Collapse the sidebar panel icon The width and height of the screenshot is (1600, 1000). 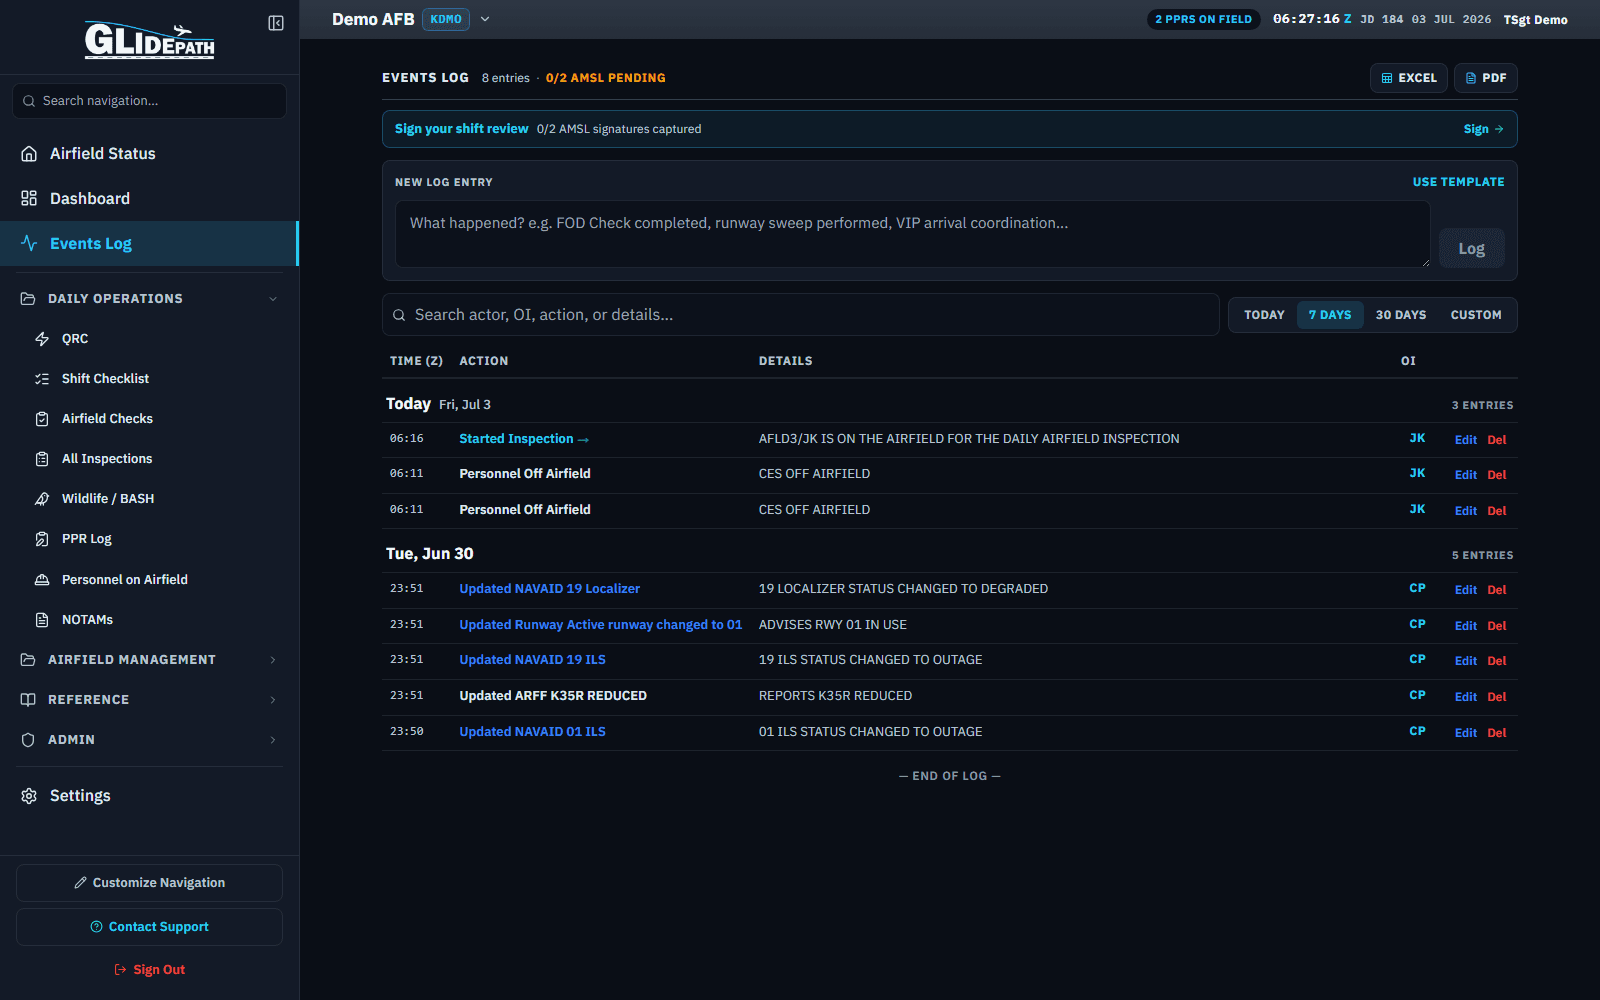pos(276,23)
